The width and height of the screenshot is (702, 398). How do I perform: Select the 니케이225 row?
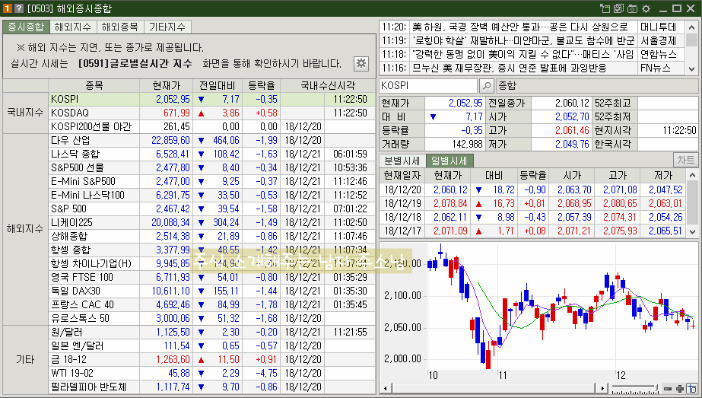click(212, 222)
